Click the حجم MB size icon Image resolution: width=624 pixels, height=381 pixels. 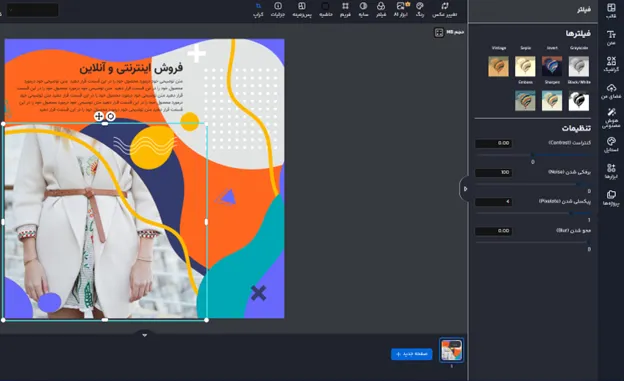(439, 33)
